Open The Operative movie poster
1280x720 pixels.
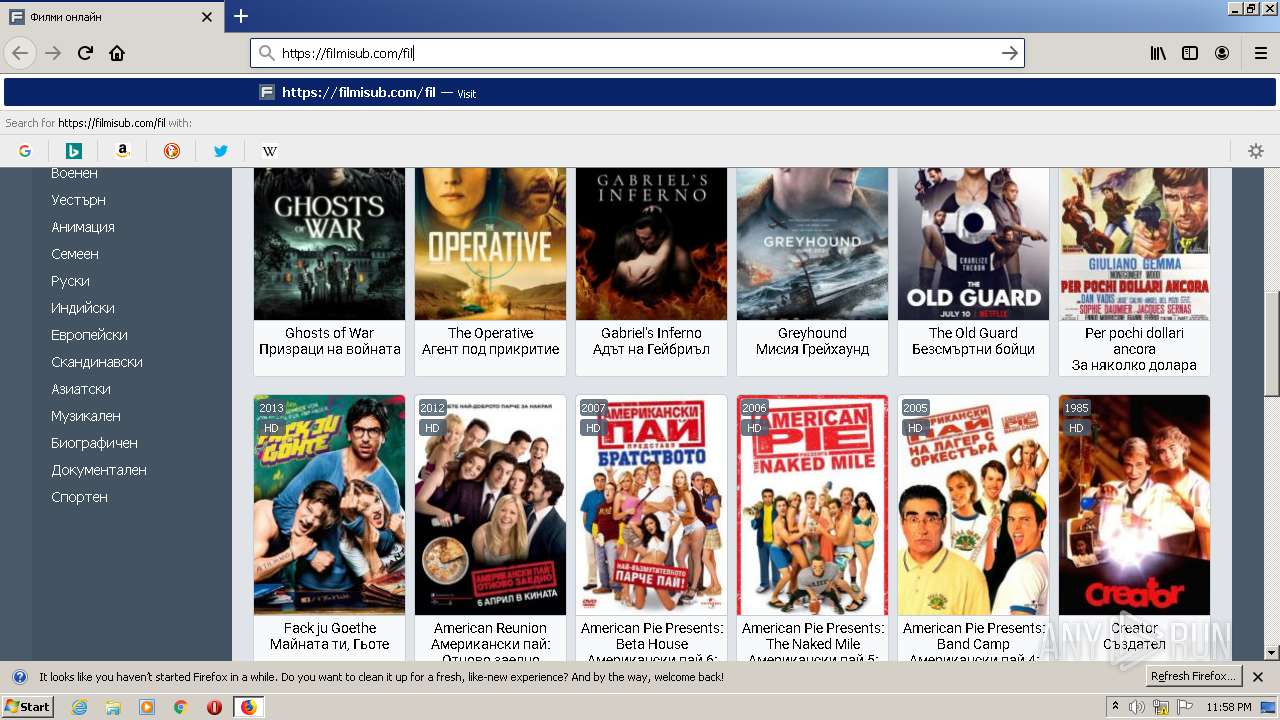490,244
